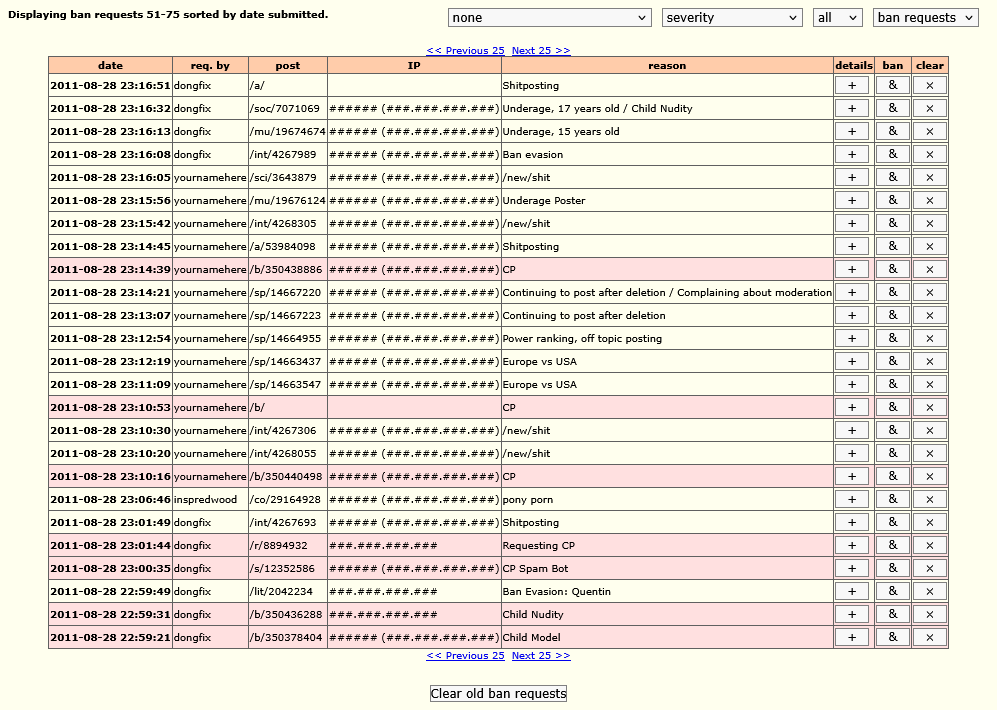This screenshot has width=997, height=710.
Task: Open the "none" filter dropdown
Action: pos(550,18)
